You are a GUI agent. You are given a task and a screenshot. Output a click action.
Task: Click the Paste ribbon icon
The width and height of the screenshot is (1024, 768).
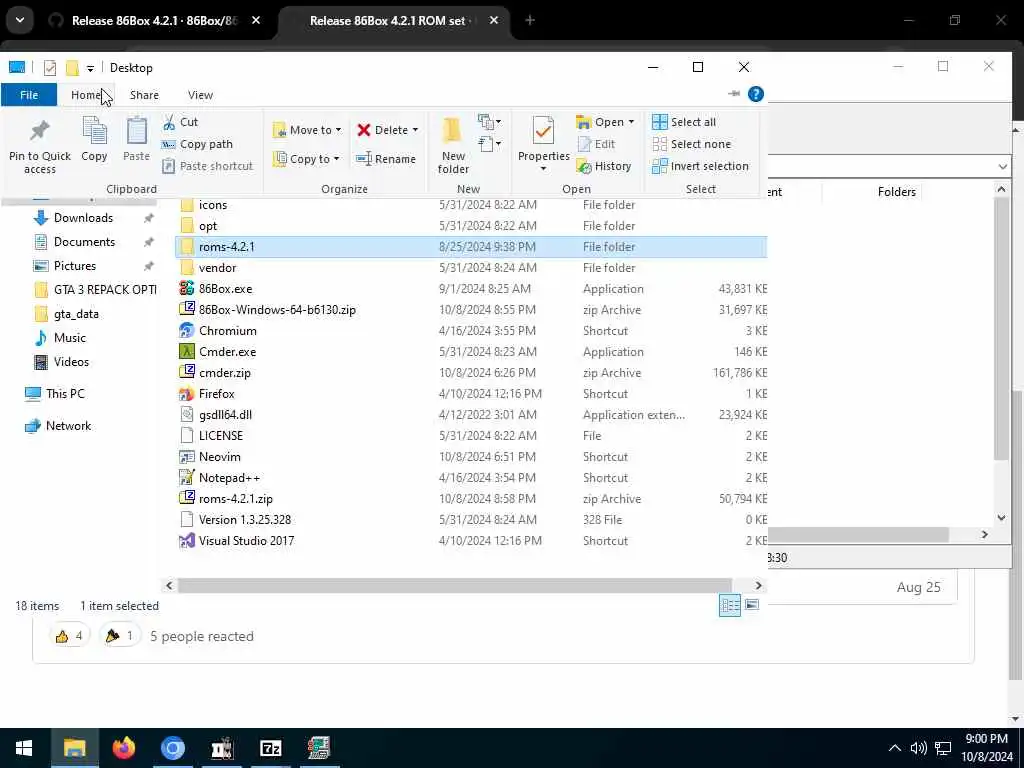[136, 138]
